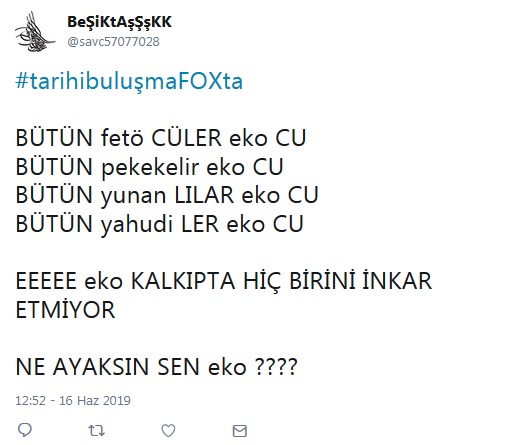This screenshot has width=527, height=445.
Task: Open the 12:52 - 16 Haz 2019 timestamp
Action: pyautogui.click(x=73, y=400)
